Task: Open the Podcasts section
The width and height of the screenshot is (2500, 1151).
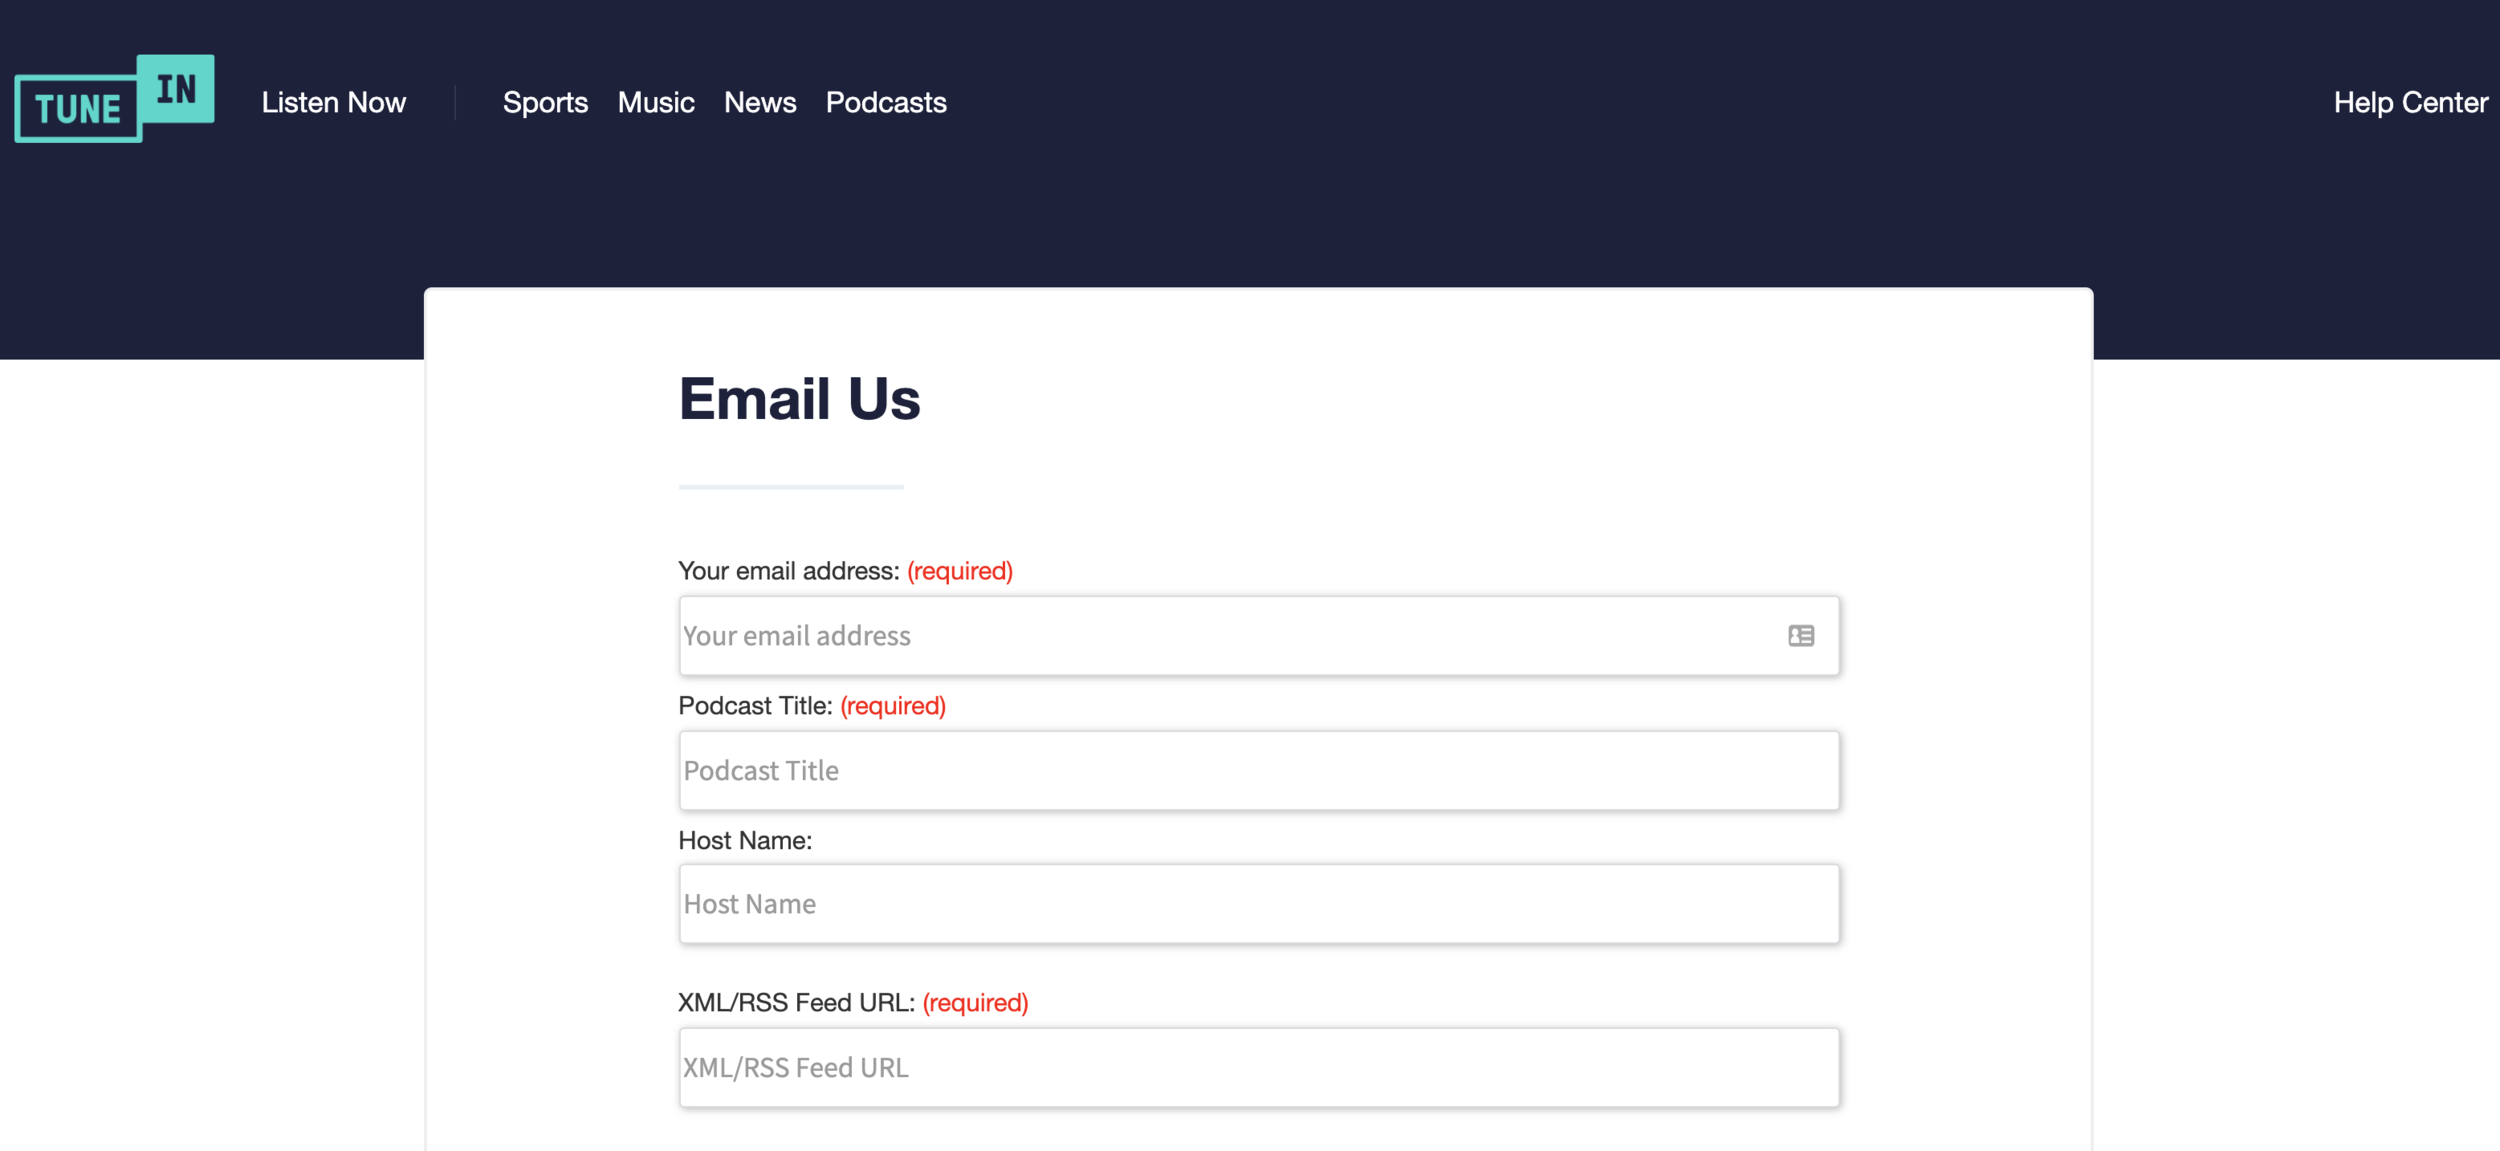Action: coord(885,103)
